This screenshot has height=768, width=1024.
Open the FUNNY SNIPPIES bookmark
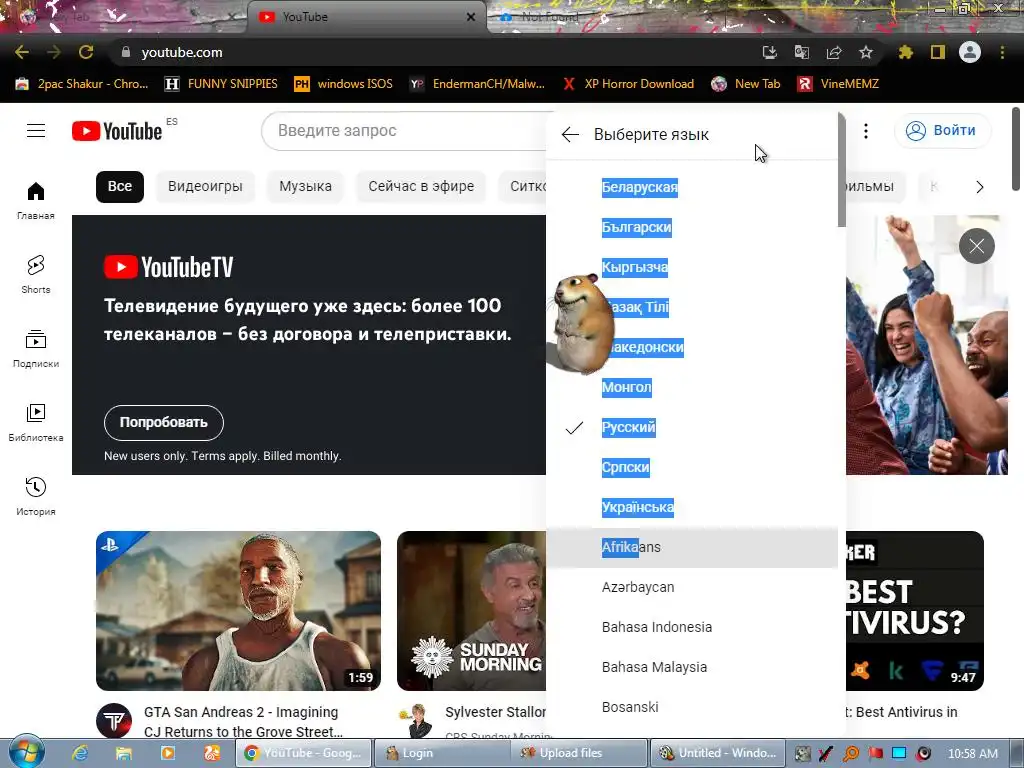221,84
